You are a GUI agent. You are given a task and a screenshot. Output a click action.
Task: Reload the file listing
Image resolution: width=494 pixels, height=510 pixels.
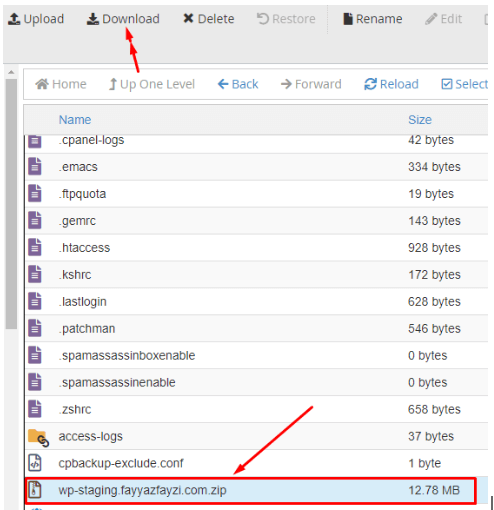click(x=391, y=84)
